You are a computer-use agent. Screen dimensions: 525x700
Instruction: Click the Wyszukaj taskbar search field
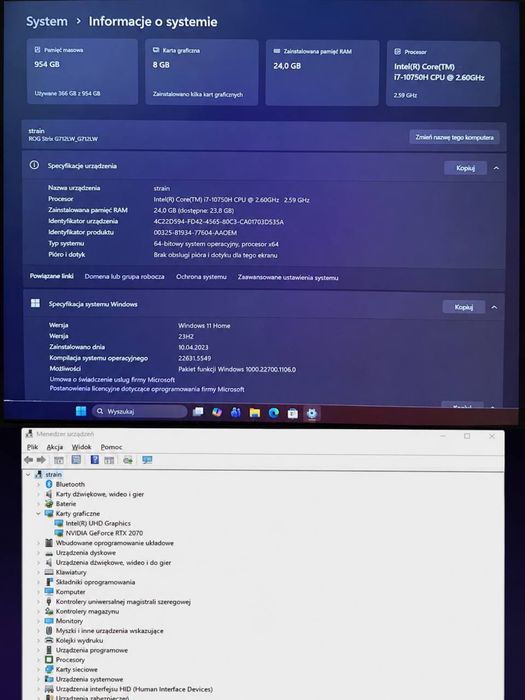139,411
